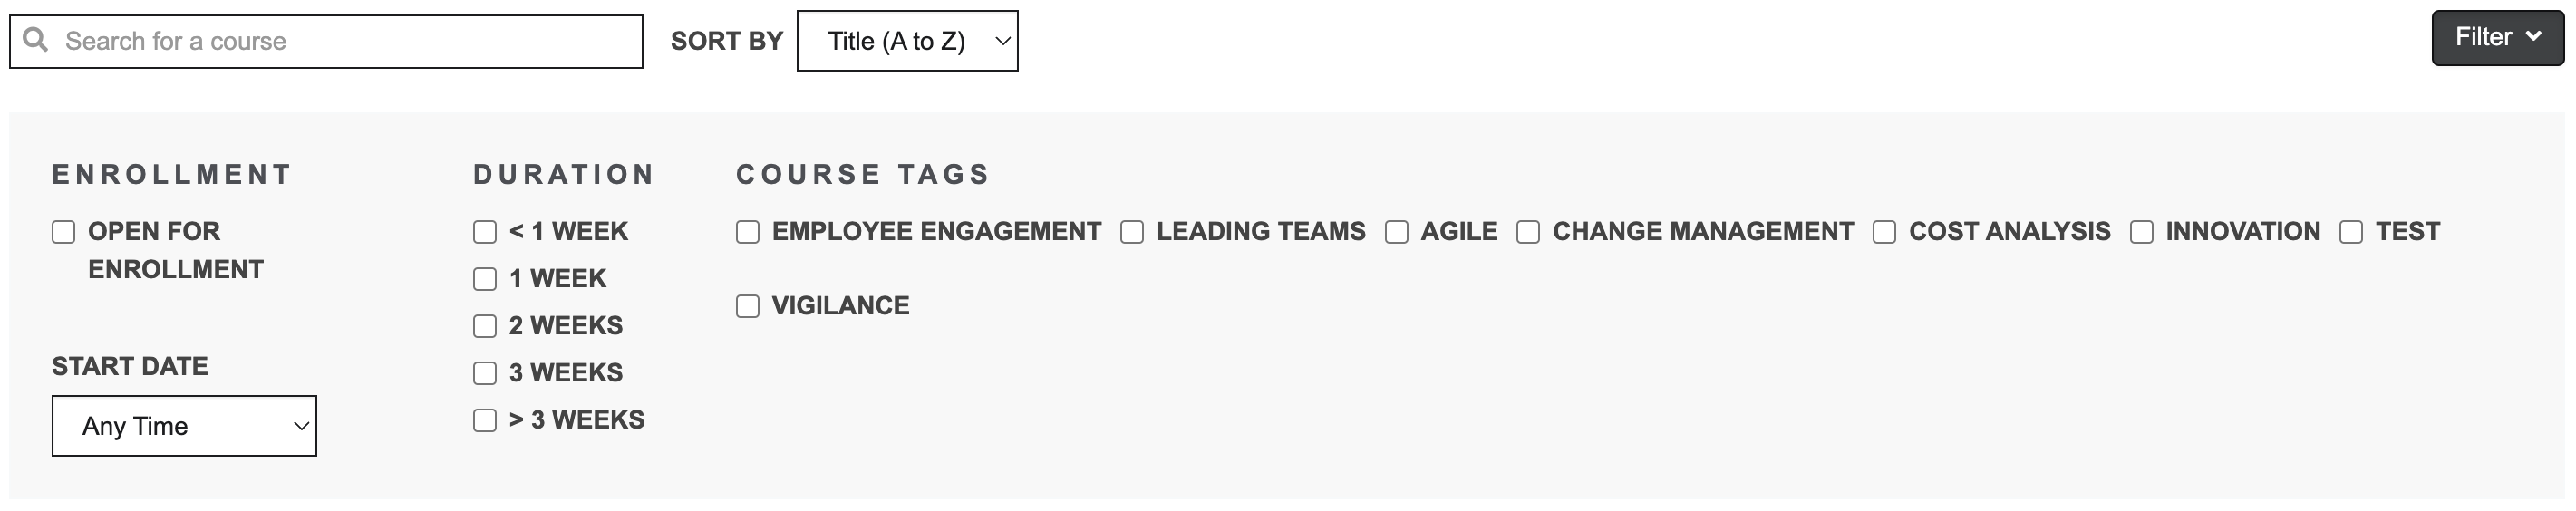Viewport: 2576px width, 511px height.
Task: Enable the Agile course tag
Action: (1397, 232)
